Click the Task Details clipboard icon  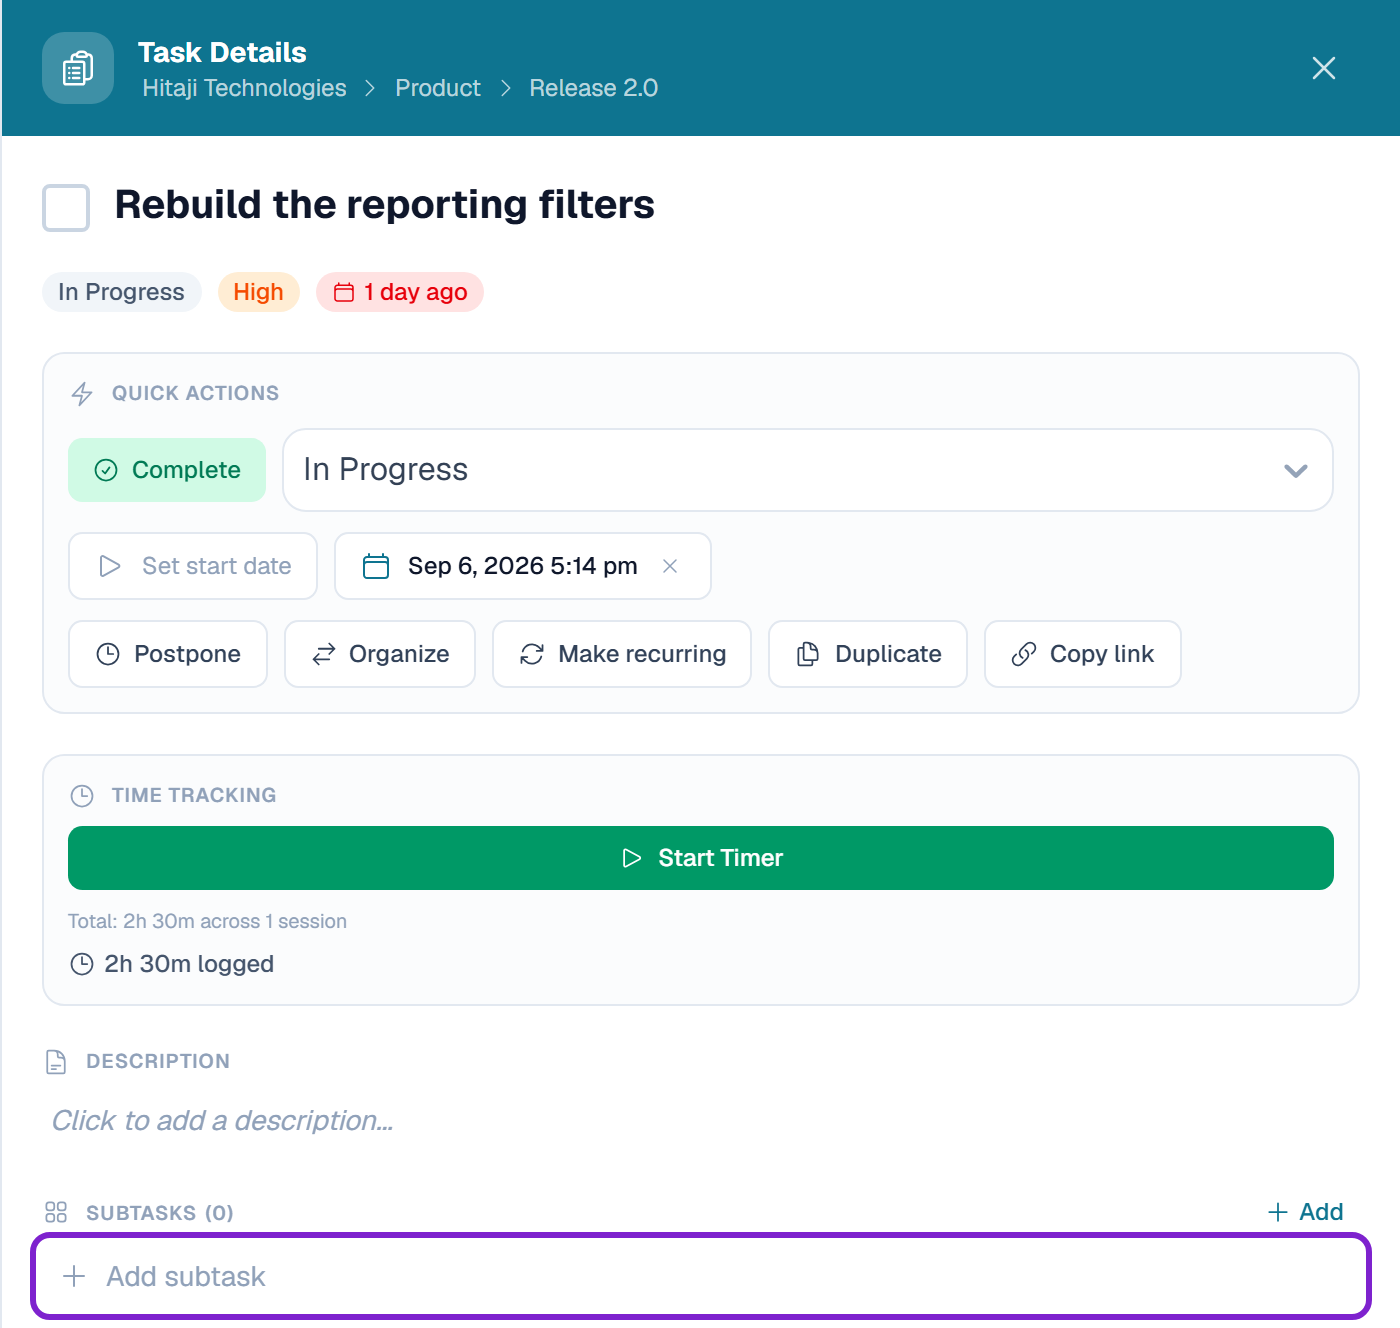pyautogui.click(x=78, y=68)
